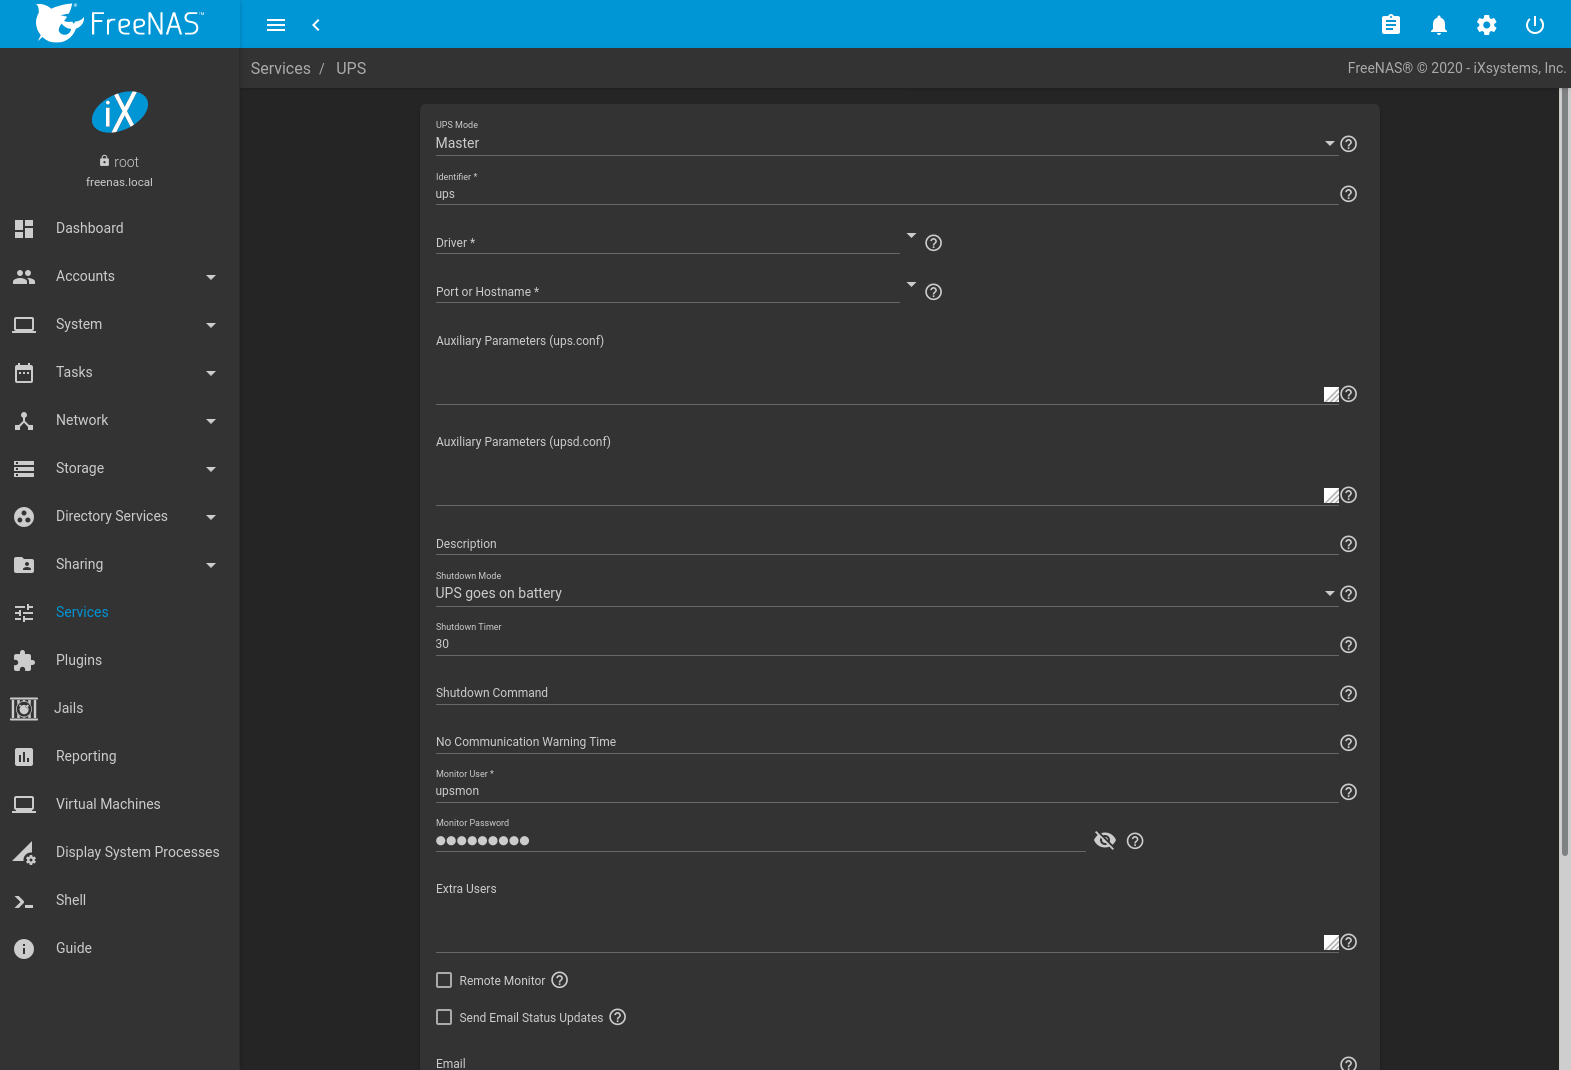1571x1070 pixels.
Task: Open the alerts bell icon
Action: click(x=1438, y=25)
